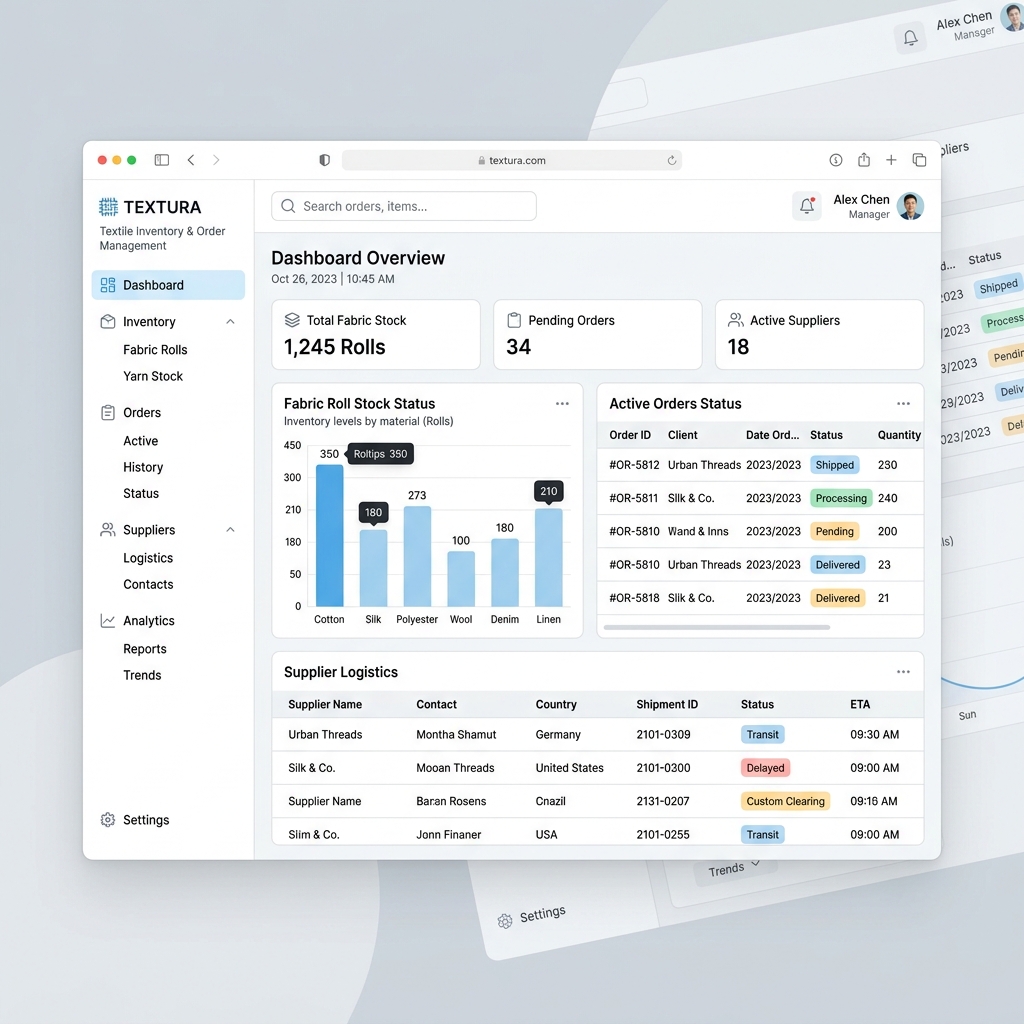The height and width of the screenshot is (1024, 1024).
Task: Click the Active Orders horizontal scrollbar
Action: [717, 627]
